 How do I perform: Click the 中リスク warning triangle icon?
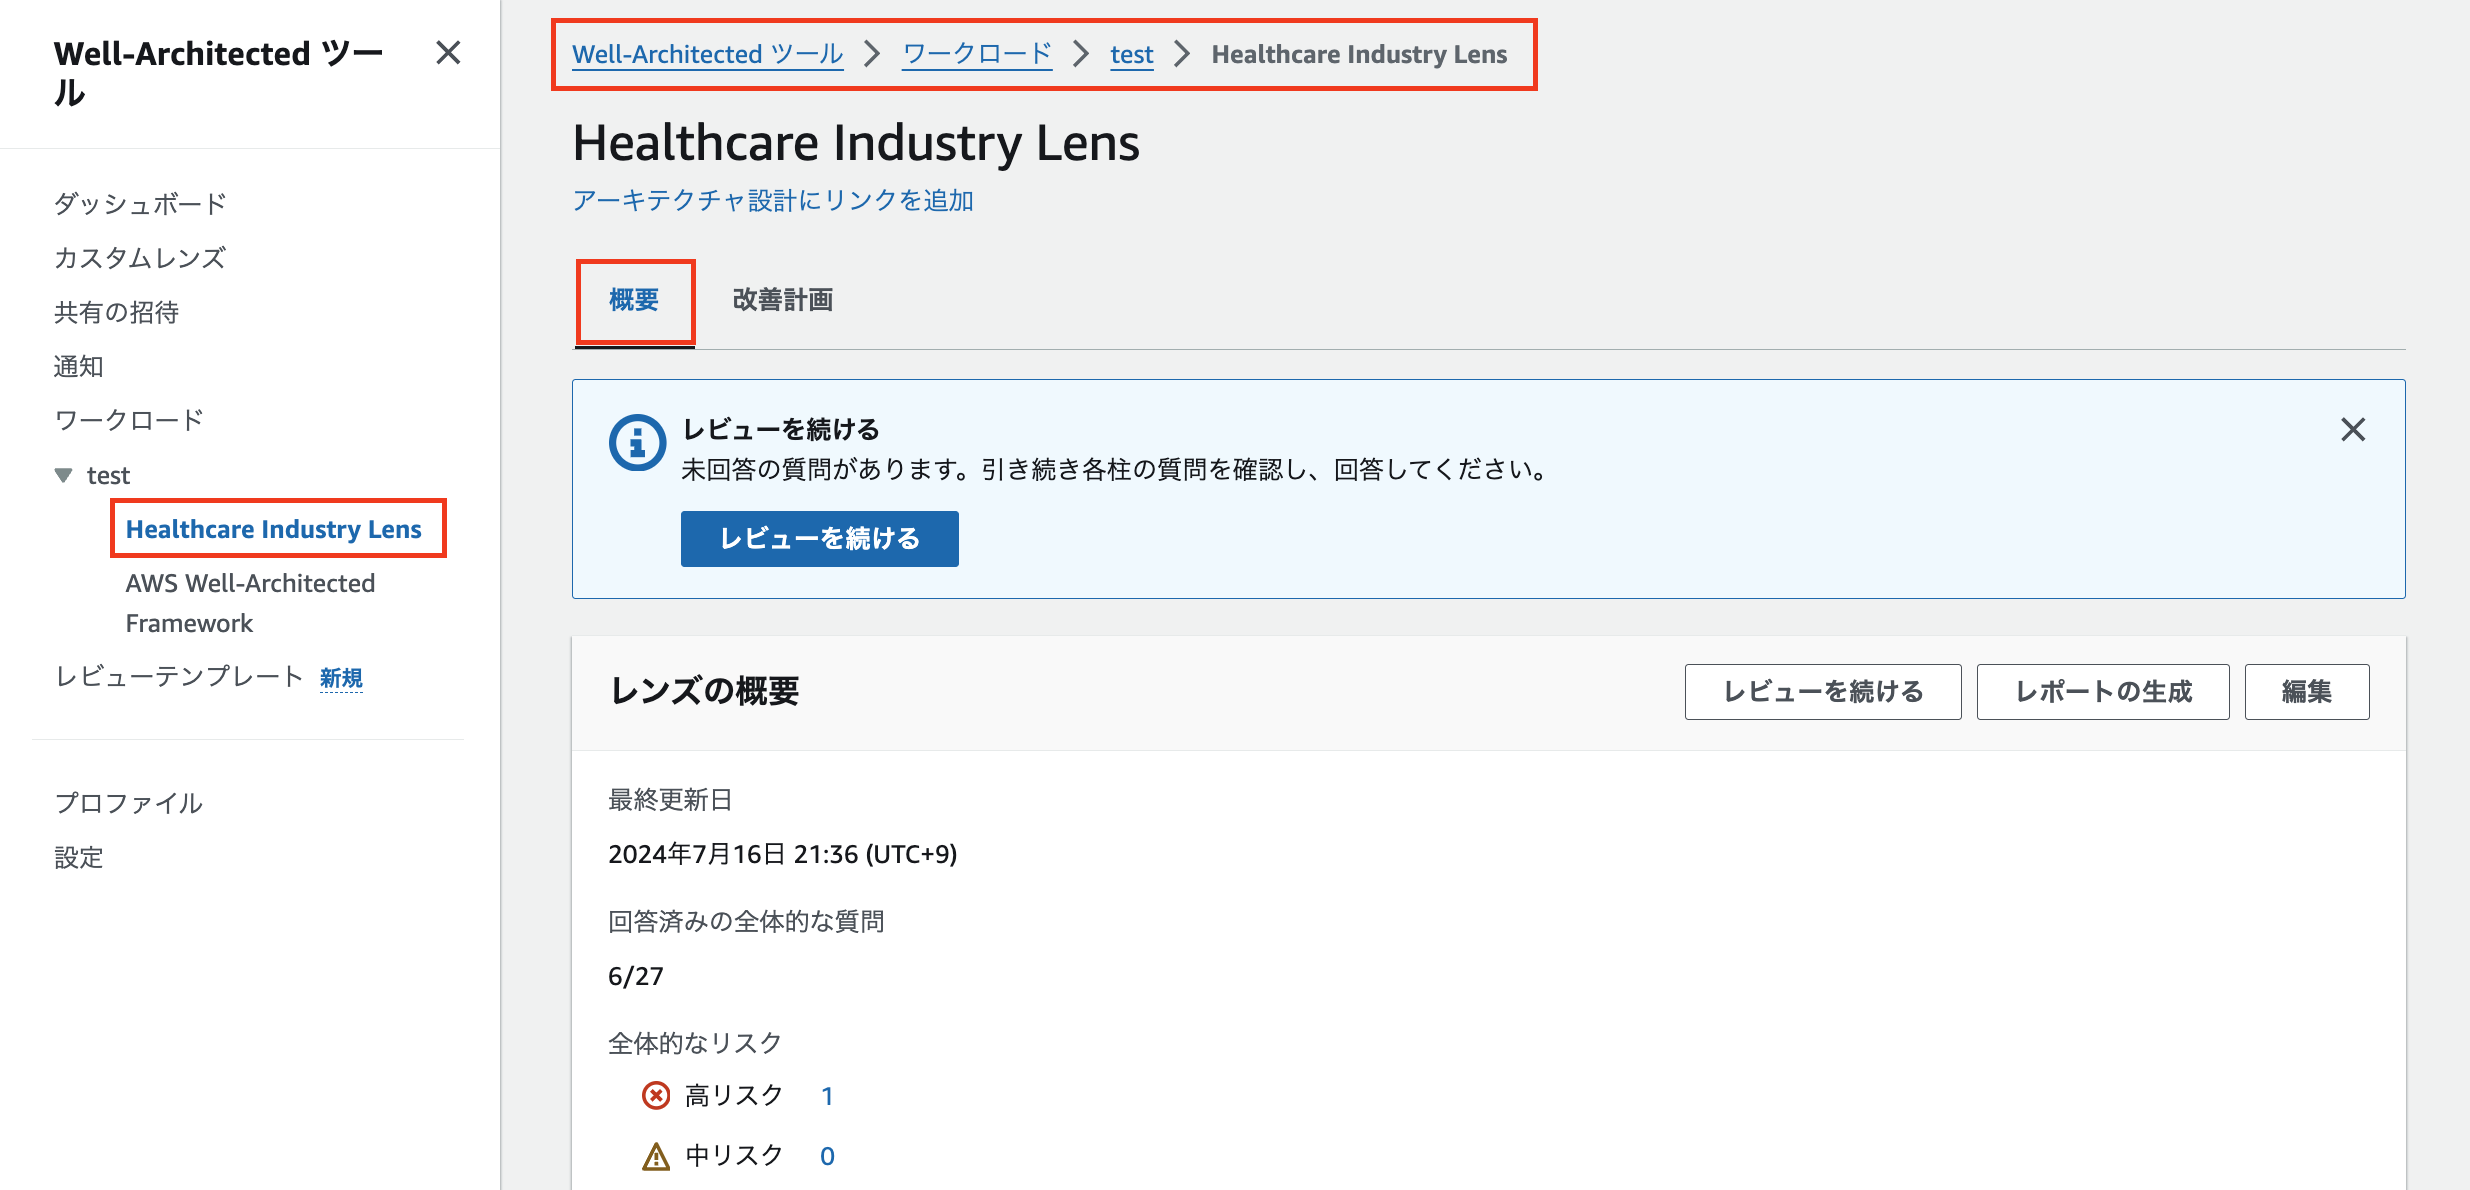(x=656, y=1156)
